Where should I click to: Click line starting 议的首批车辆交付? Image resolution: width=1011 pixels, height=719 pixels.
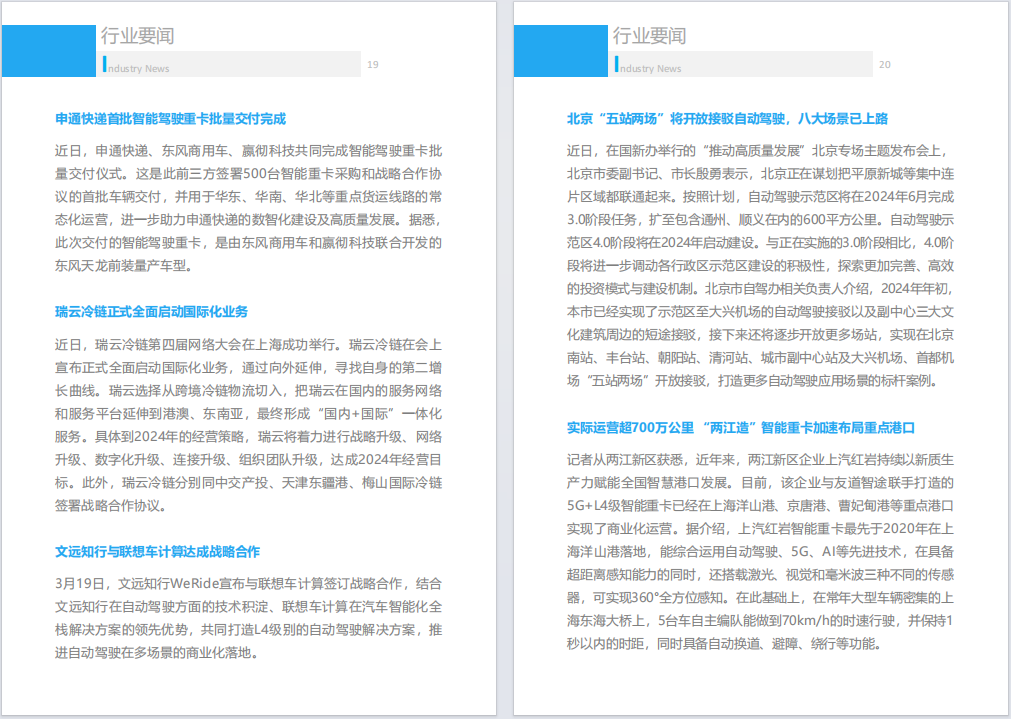coord(248,197)
